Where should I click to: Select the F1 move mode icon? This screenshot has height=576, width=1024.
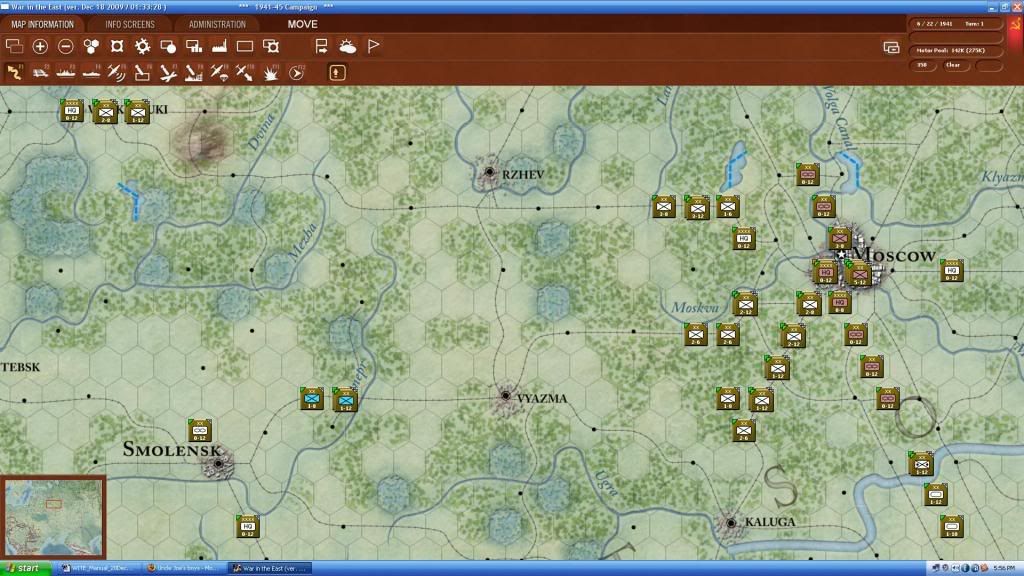point(15,72)
